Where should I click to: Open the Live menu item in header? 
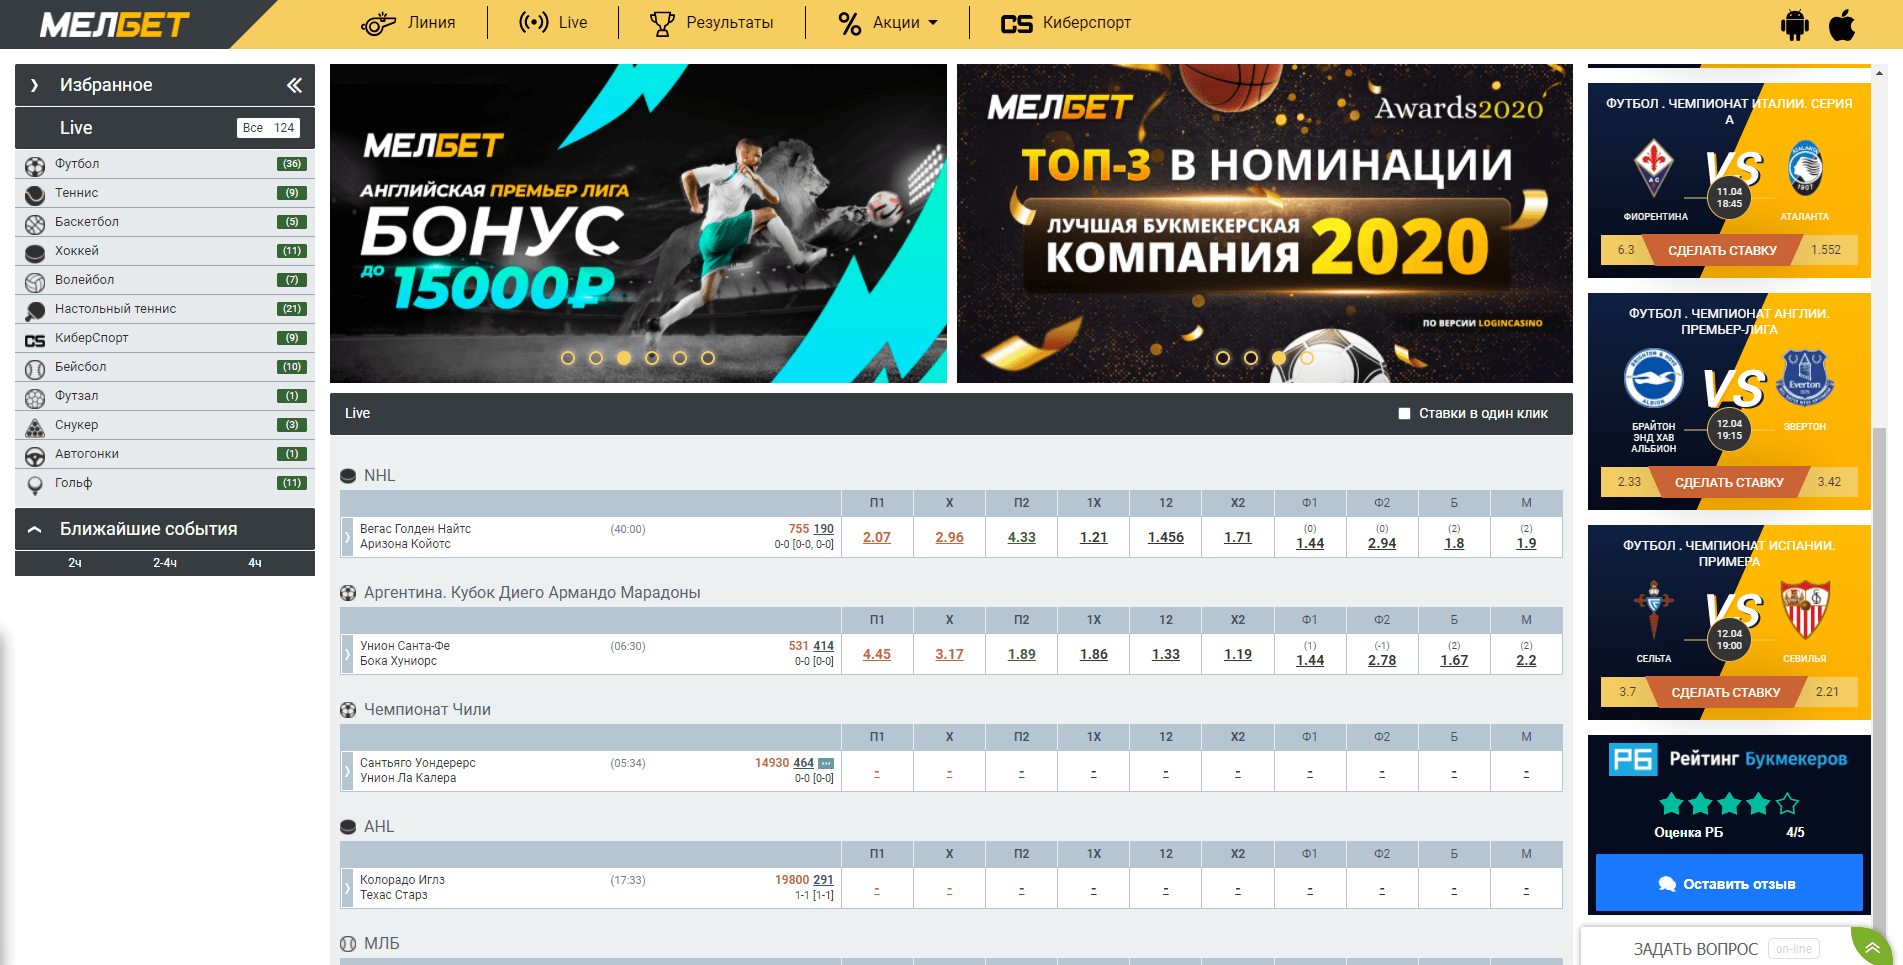point(553,23)
